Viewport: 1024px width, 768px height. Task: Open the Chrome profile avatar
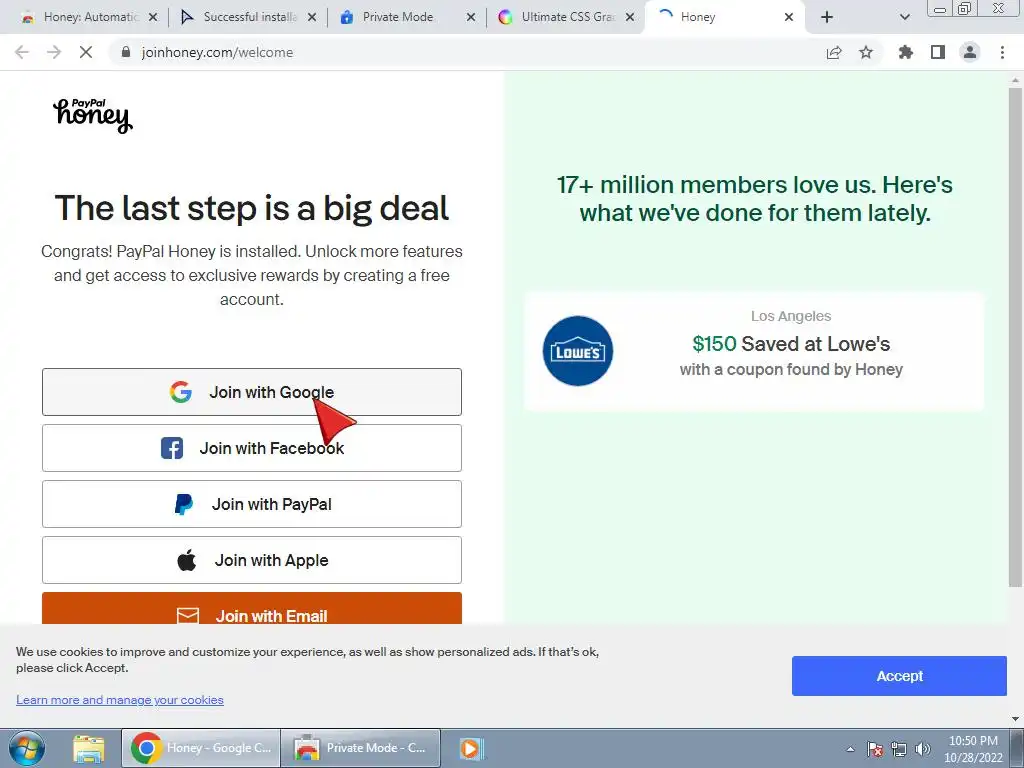[970, 52]
